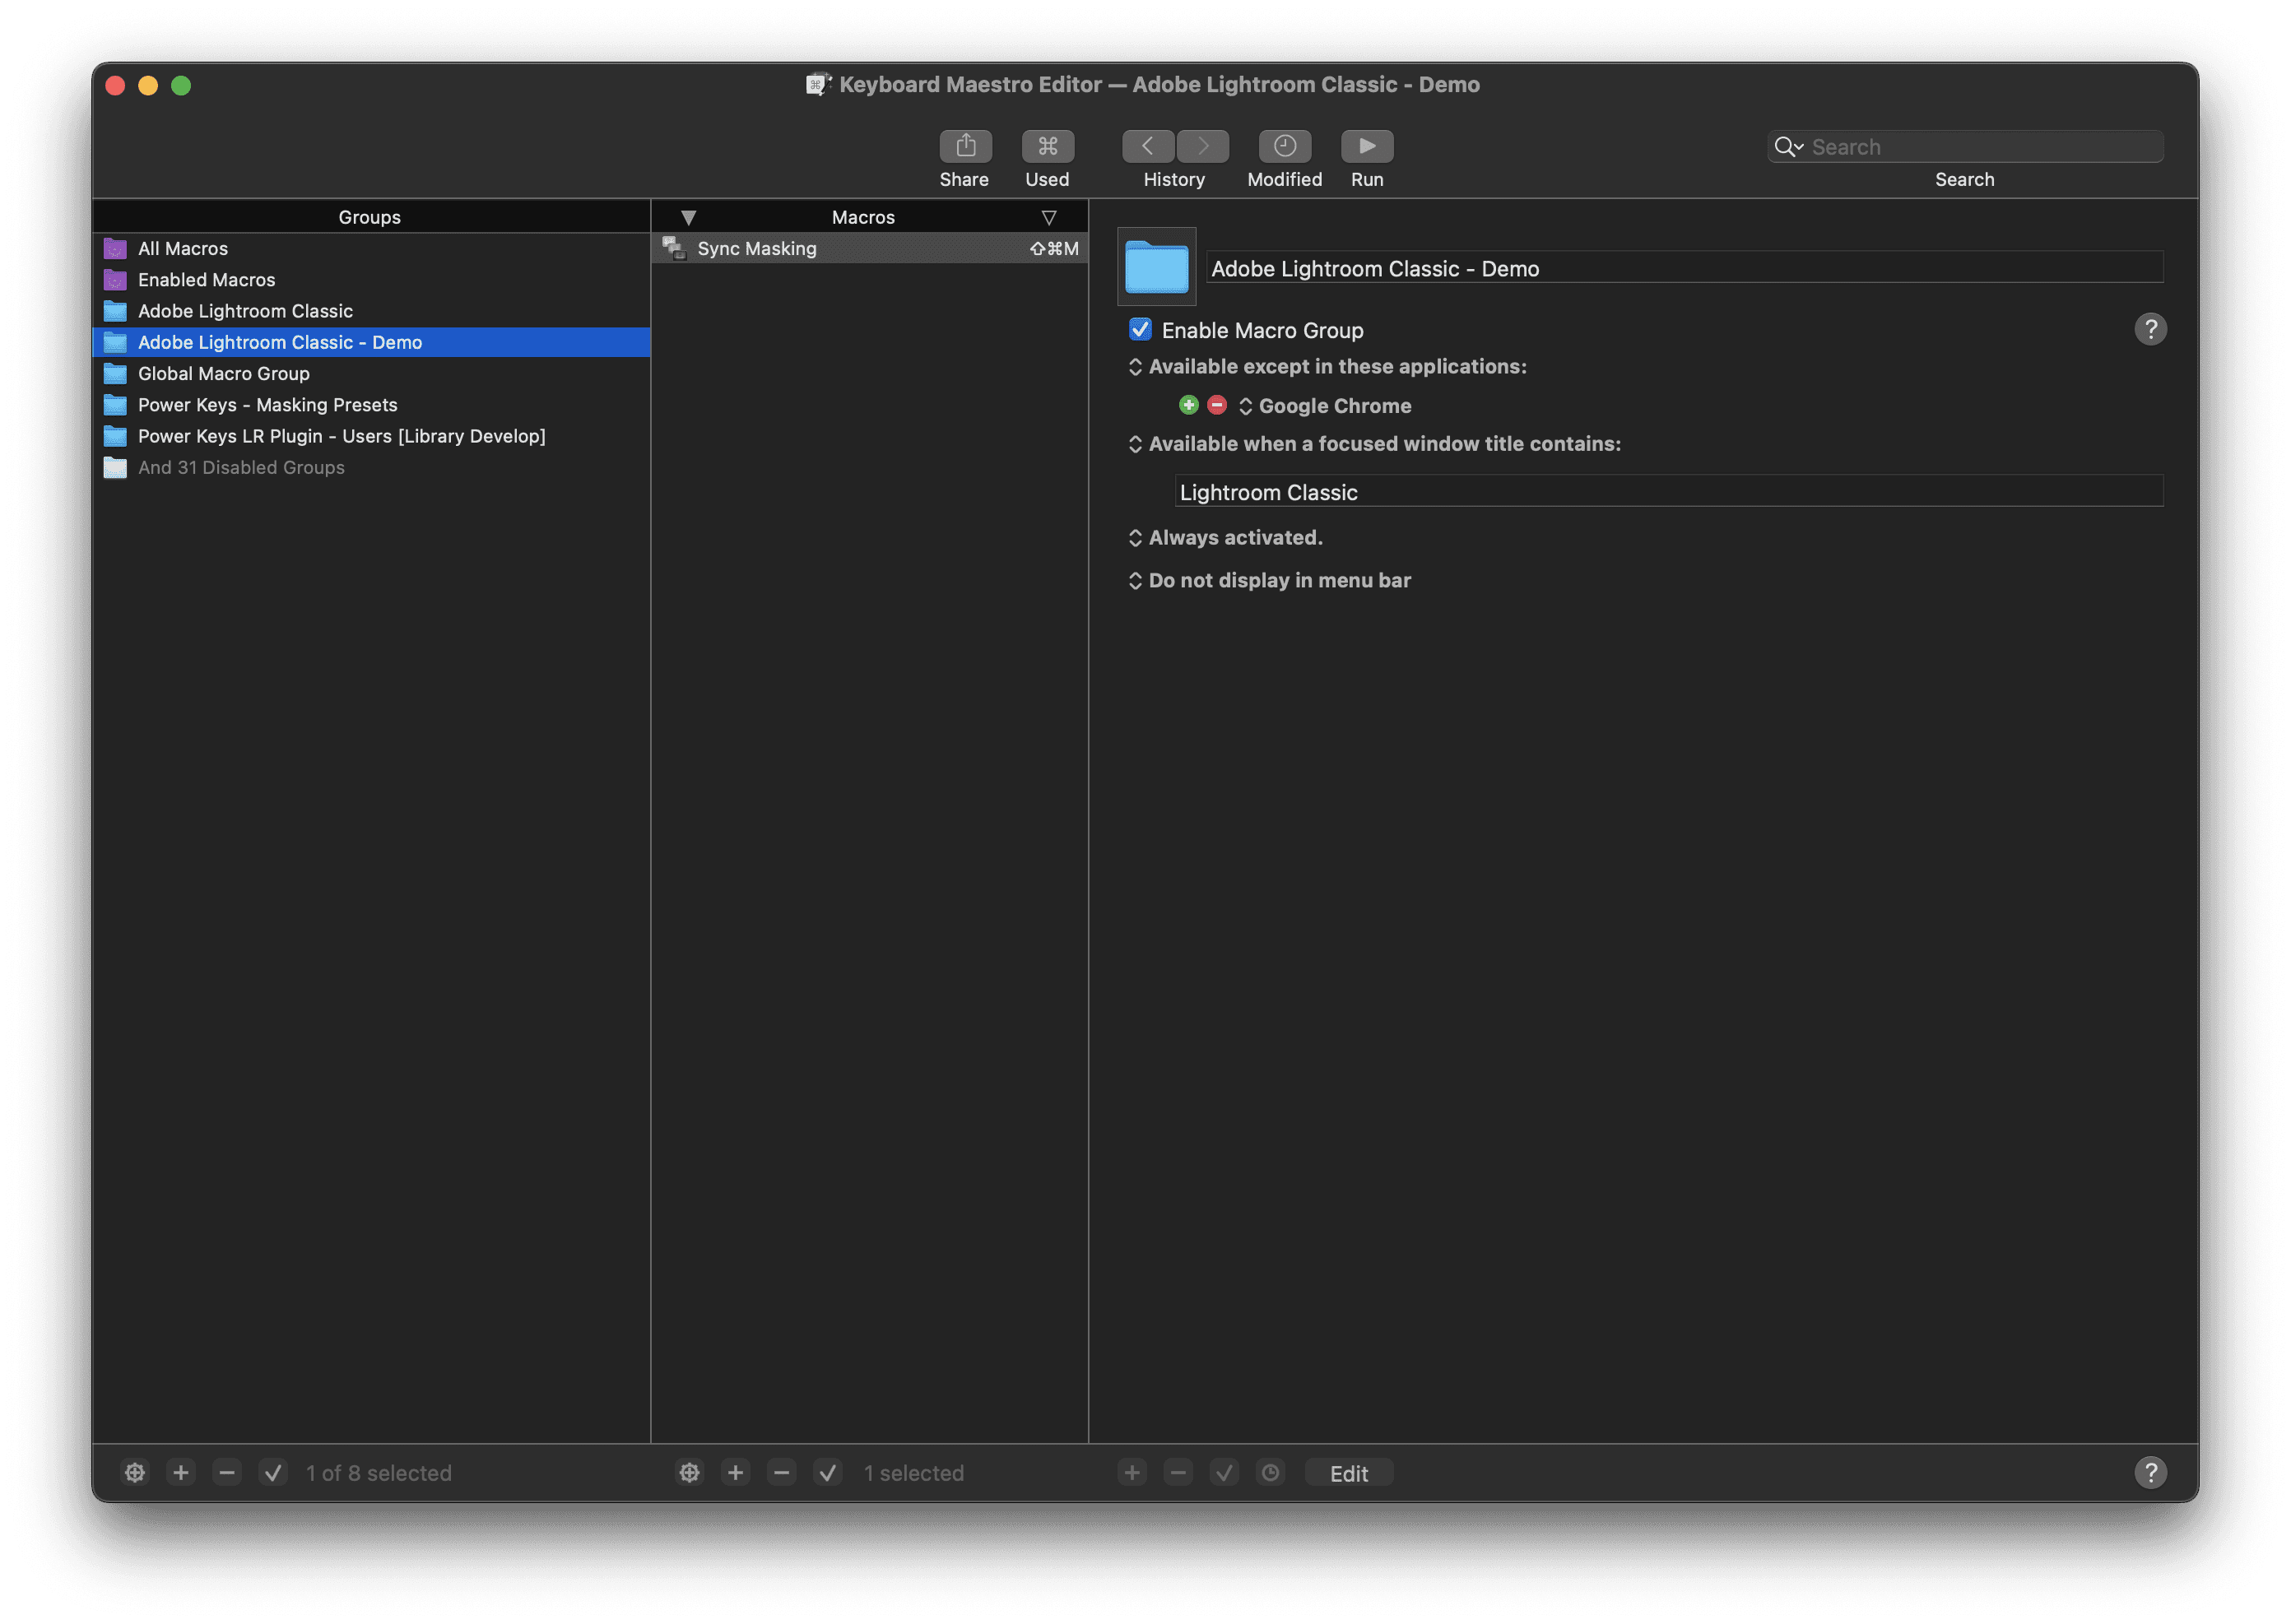2291x1624 pixels.
Task: Open the Used macros filter icon
Action: click(1047, 146)
